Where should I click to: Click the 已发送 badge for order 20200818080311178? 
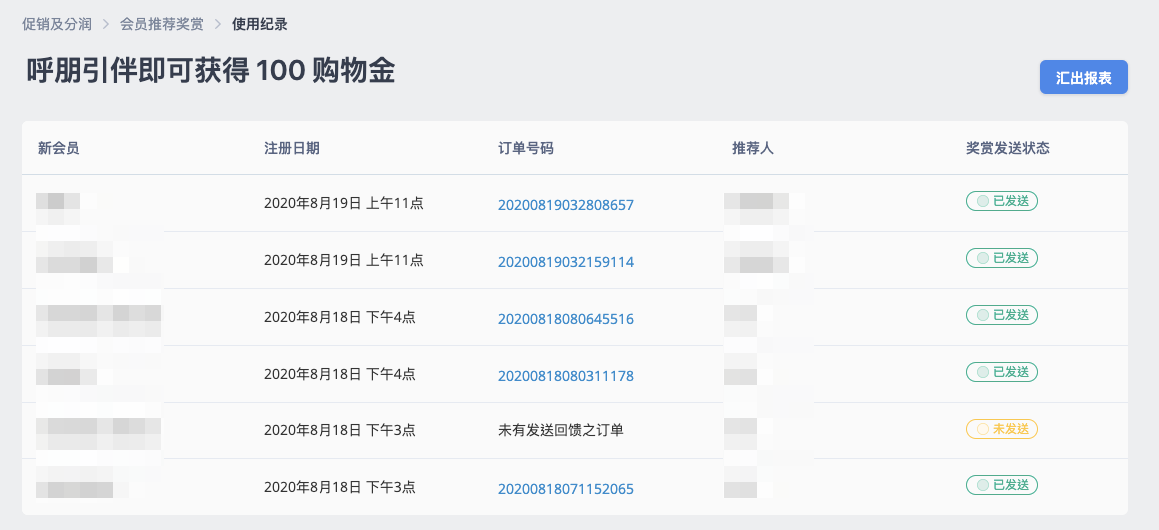(x=1002, y=372)
